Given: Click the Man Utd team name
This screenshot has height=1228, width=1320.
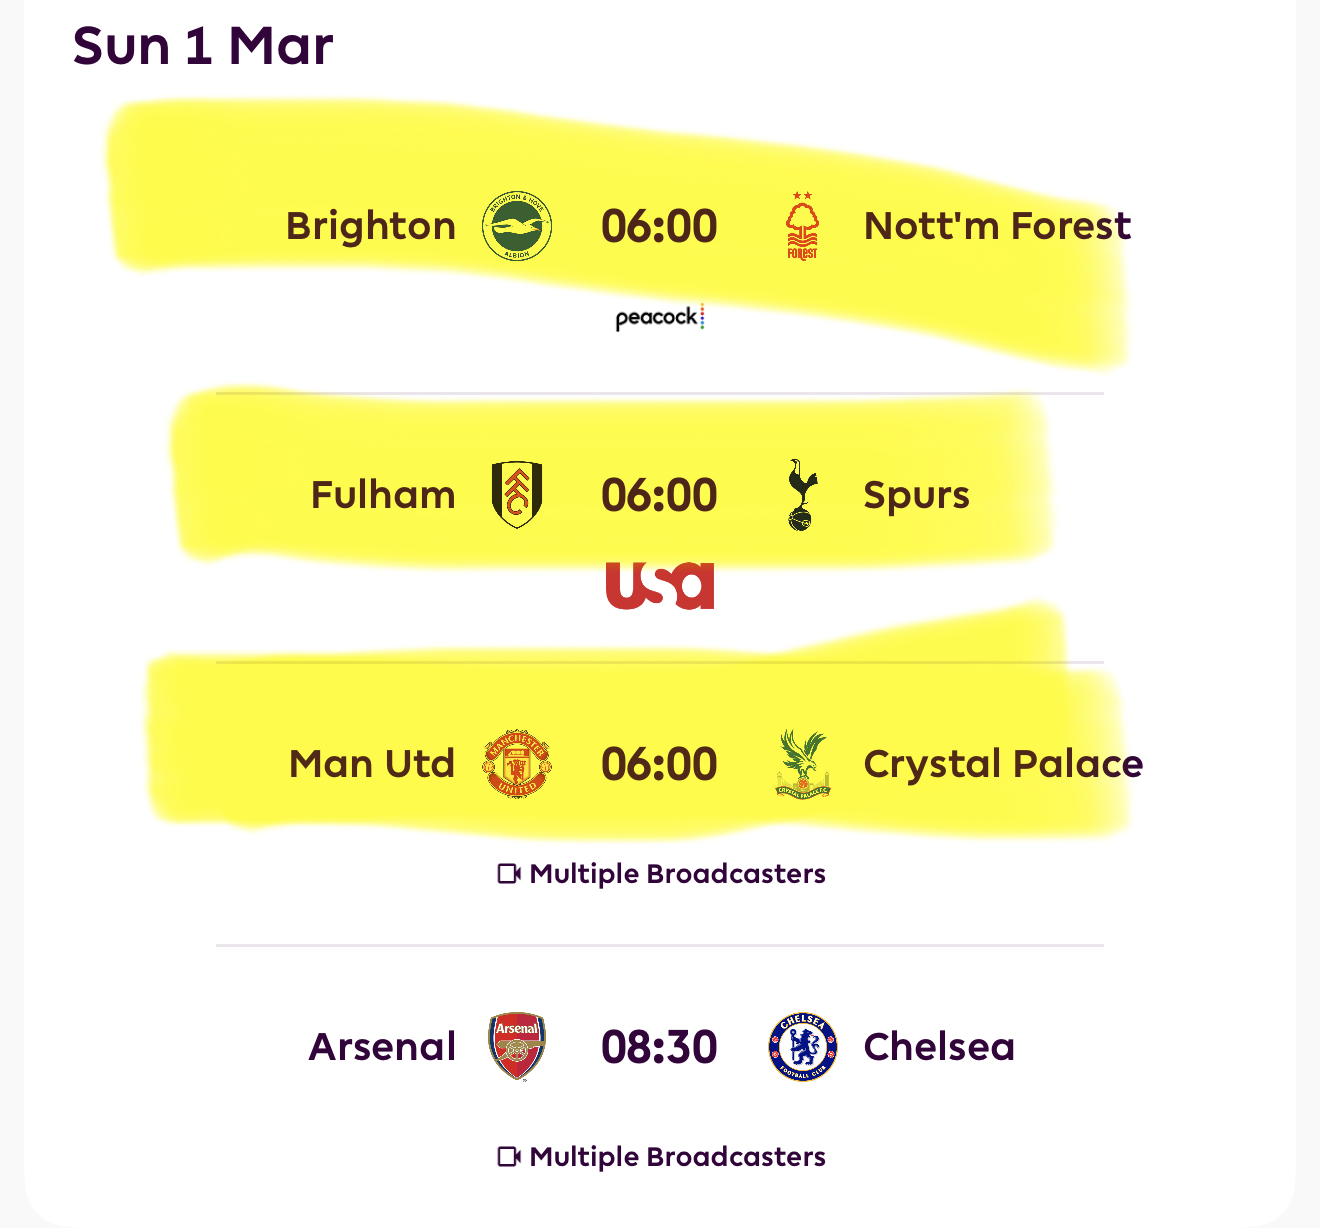Looking at the screenshot, I should pos(372,764).
